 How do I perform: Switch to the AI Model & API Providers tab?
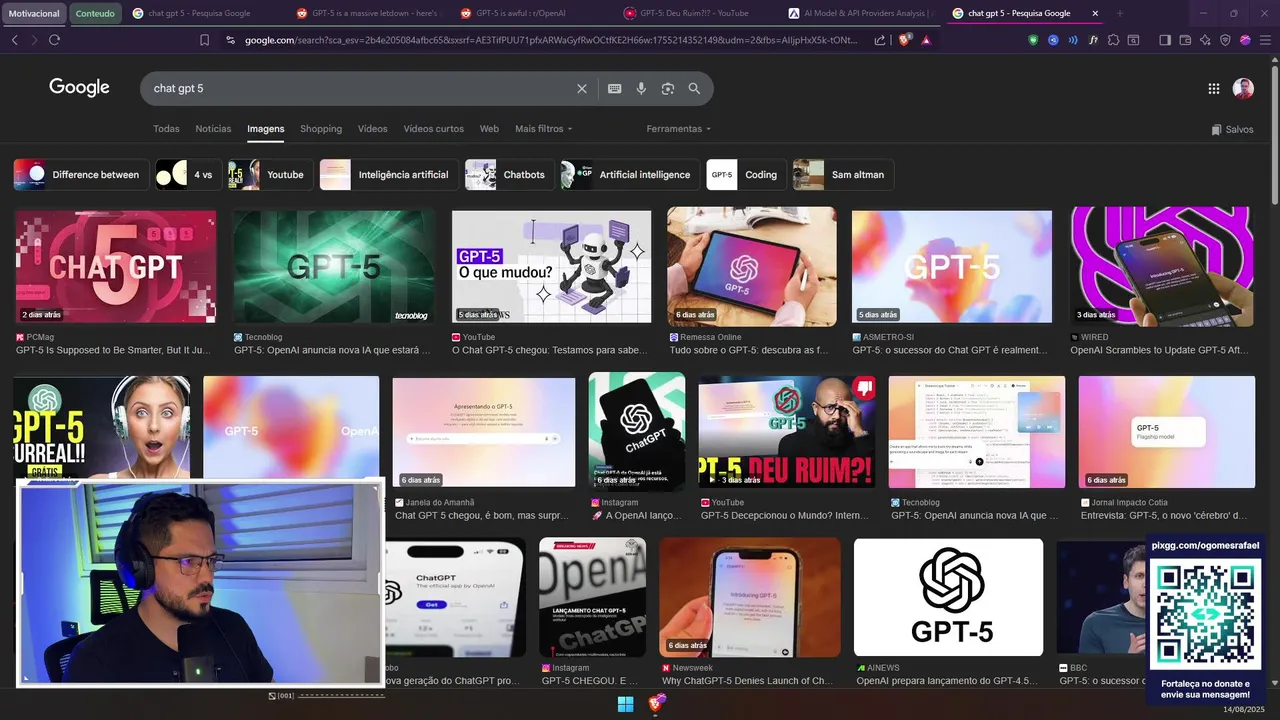pos(860,13)
